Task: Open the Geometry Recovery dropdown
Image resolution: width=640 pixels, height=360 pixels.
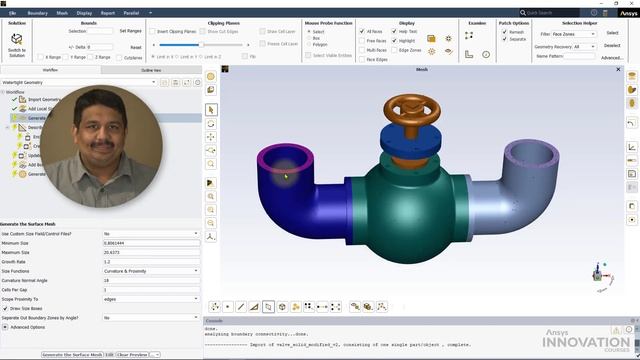Action: click(584, 47)
